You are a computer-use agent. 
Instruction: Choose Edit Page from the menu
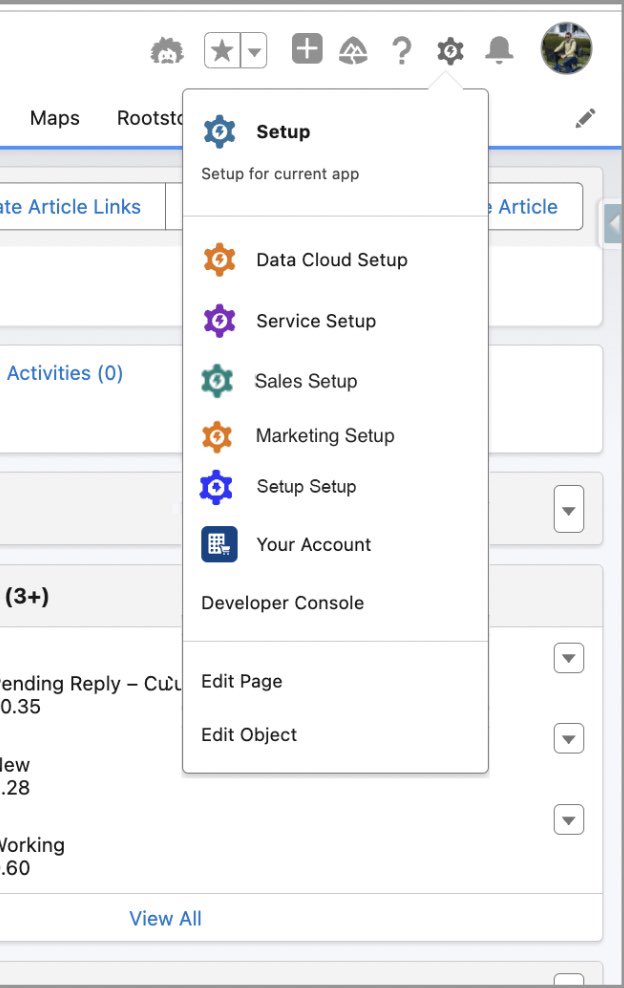click(x=241, y=681)
